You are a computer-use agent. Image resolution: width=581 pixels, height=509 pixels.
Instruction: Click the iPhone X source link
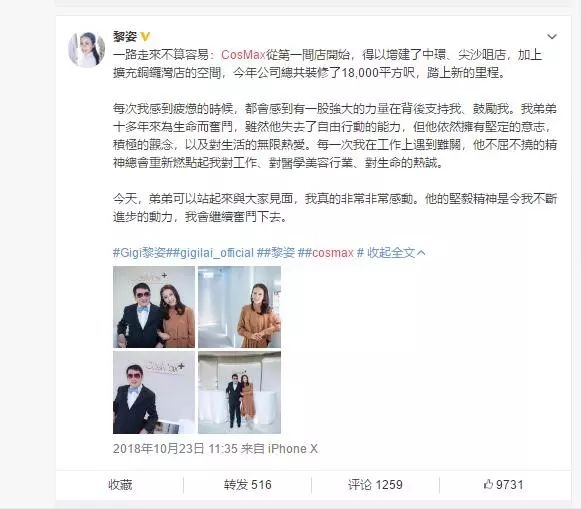[293, 449]
